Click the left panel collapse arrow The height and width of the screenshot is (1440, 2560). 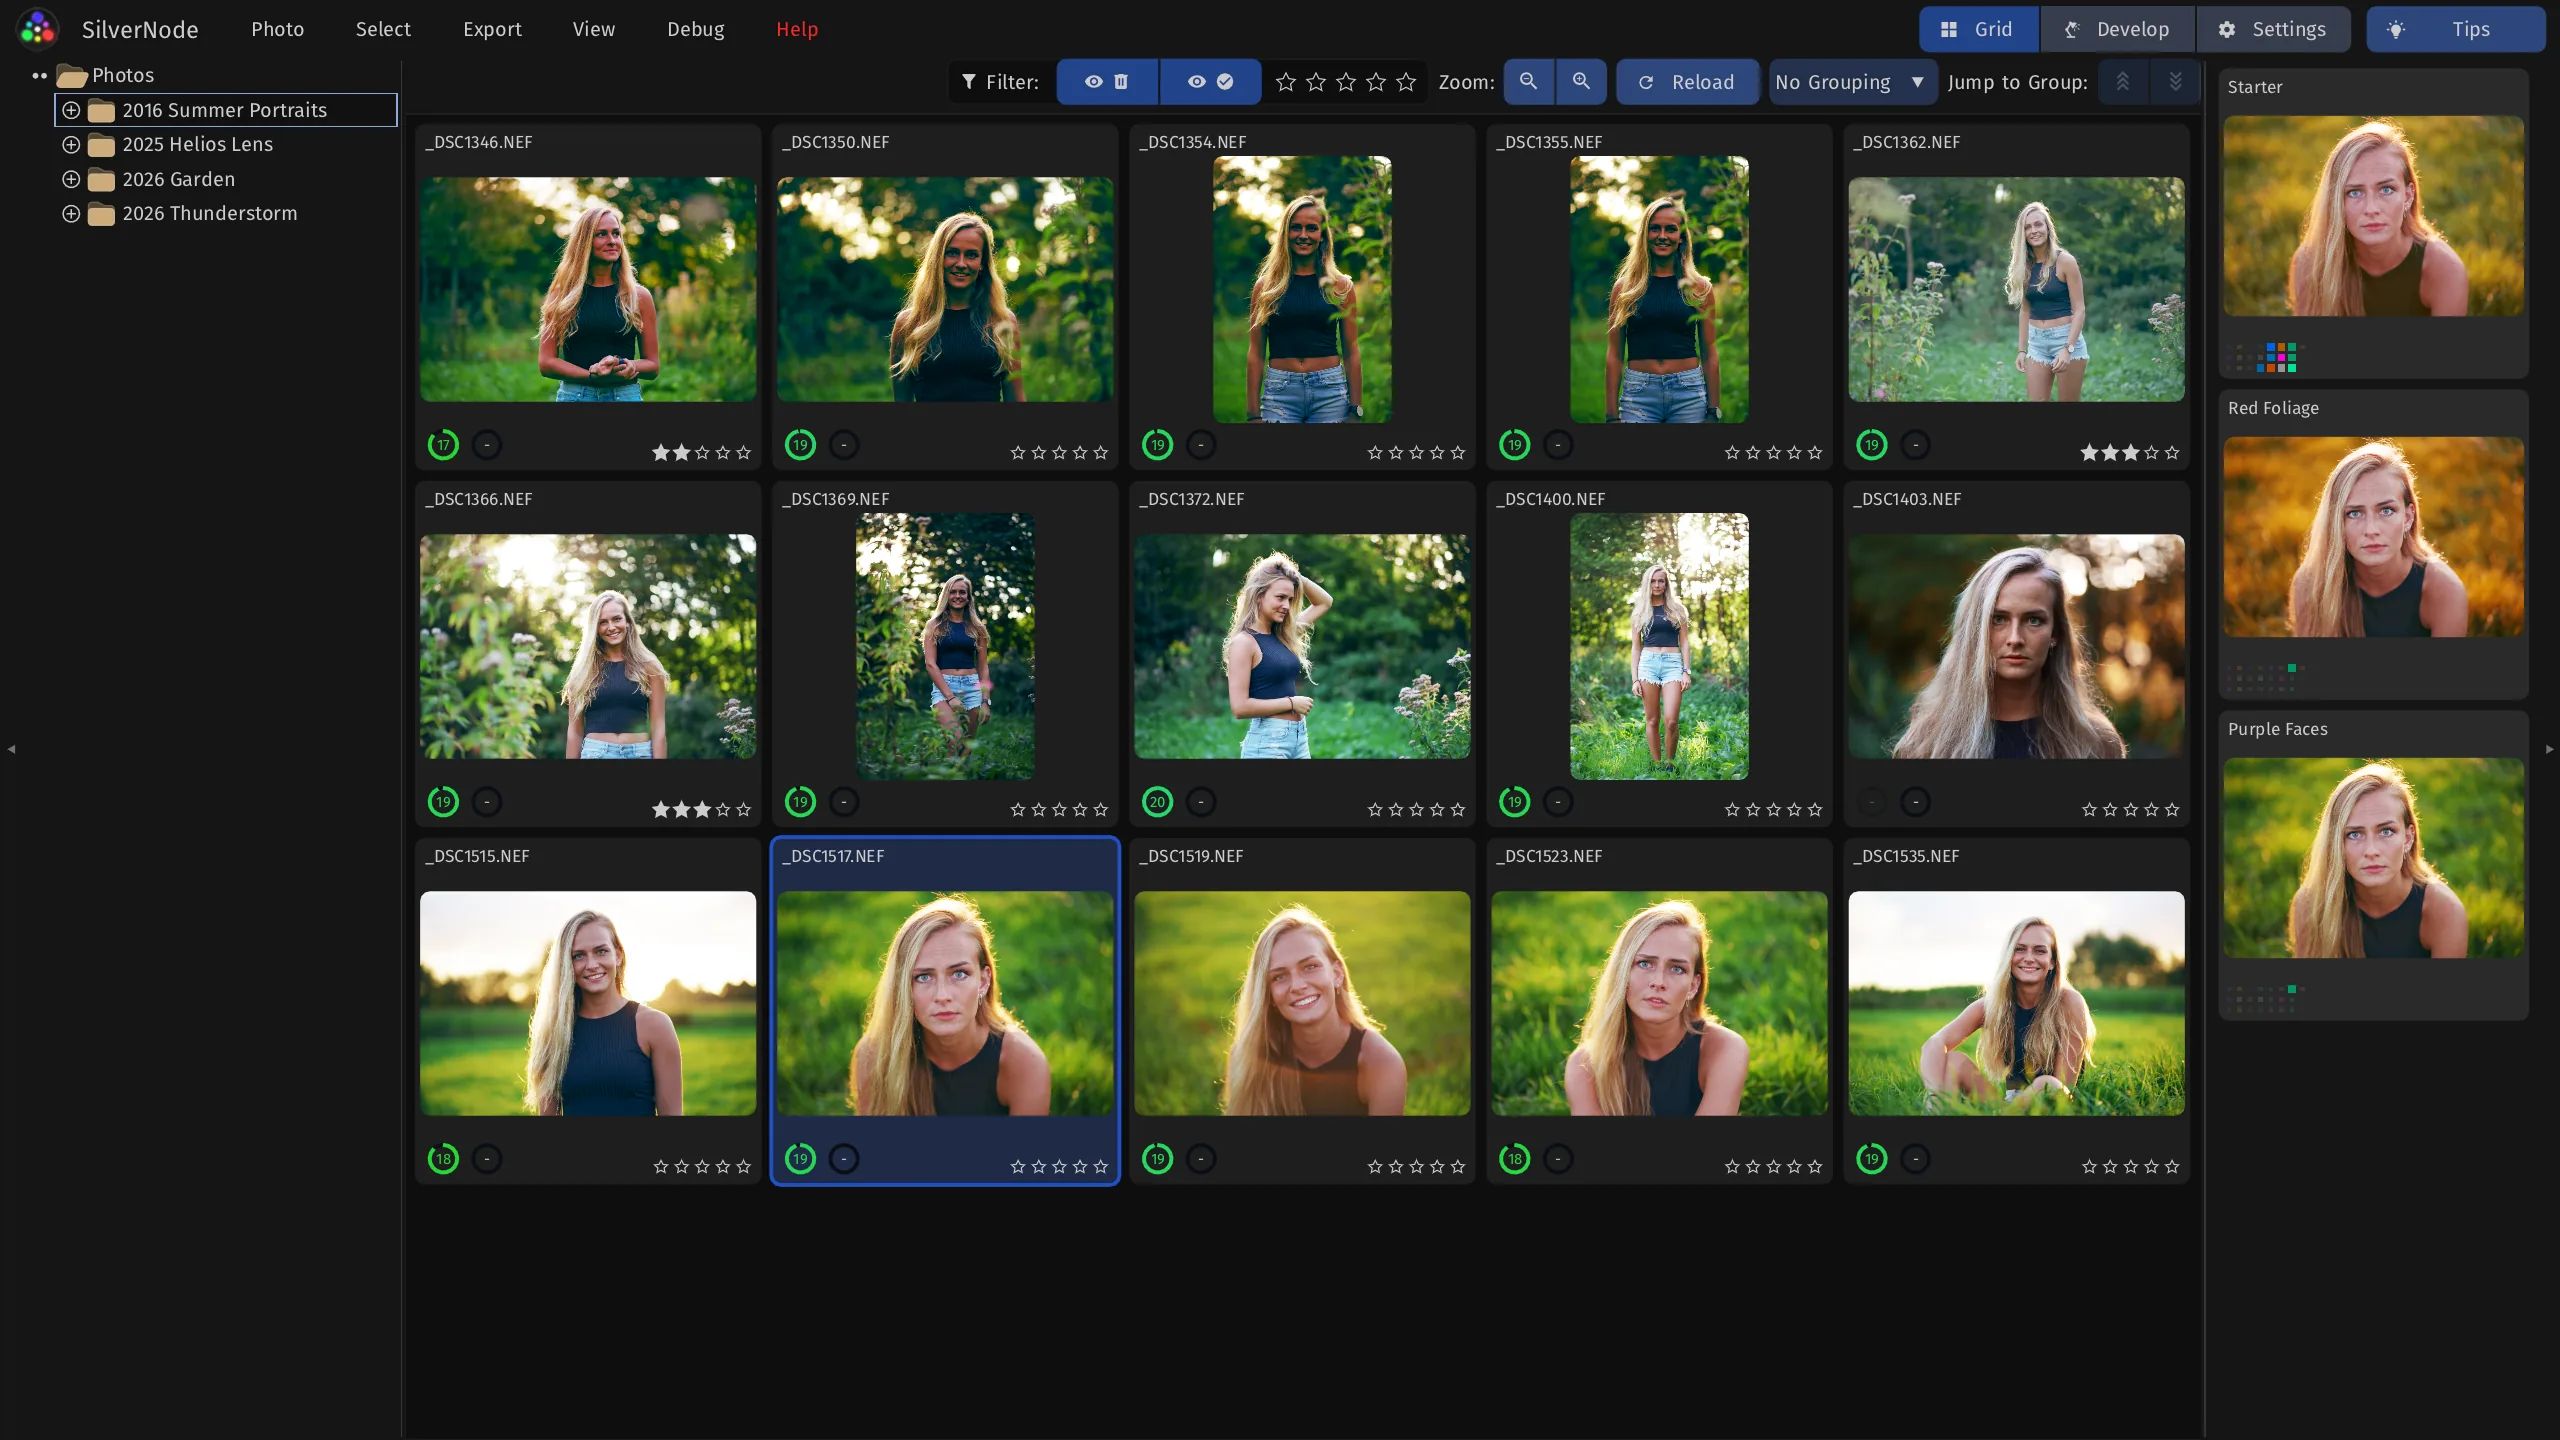coord(11,749)
